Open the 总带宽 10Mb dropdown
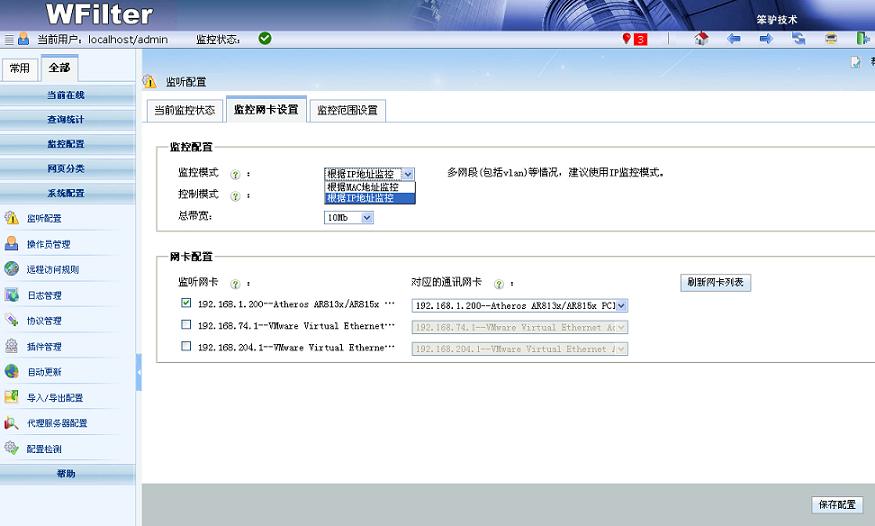The image size is (875, 526). click(x=349, y=217)
